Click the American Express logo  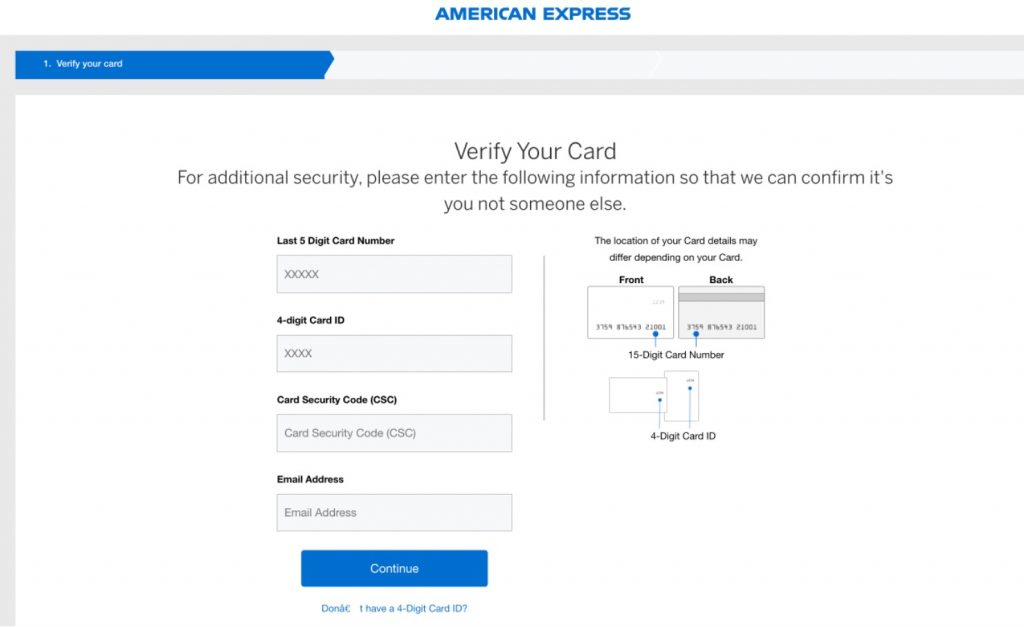[x=533, y=14]
